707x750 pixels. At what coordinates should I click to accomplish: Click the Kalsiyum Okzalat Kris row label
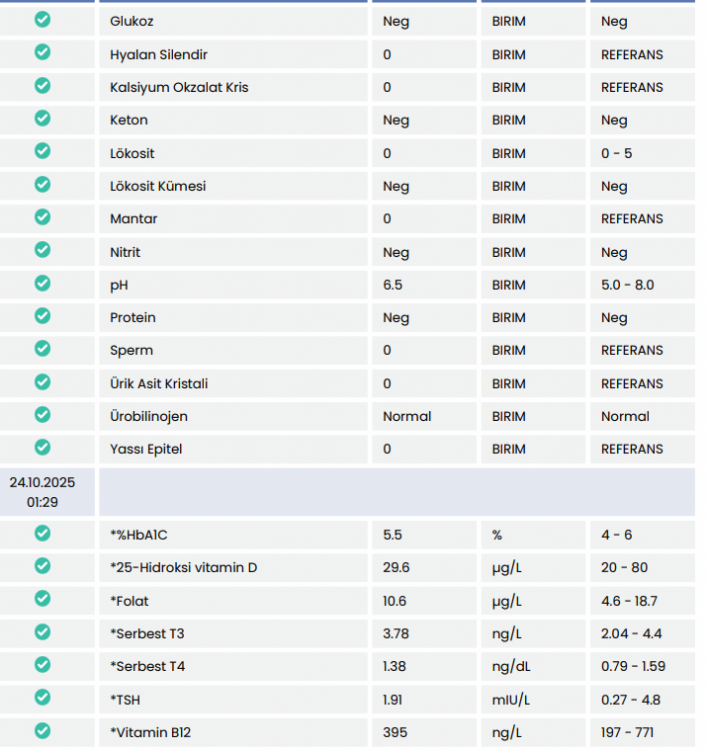pyautogui.click(x=179, y=88)
